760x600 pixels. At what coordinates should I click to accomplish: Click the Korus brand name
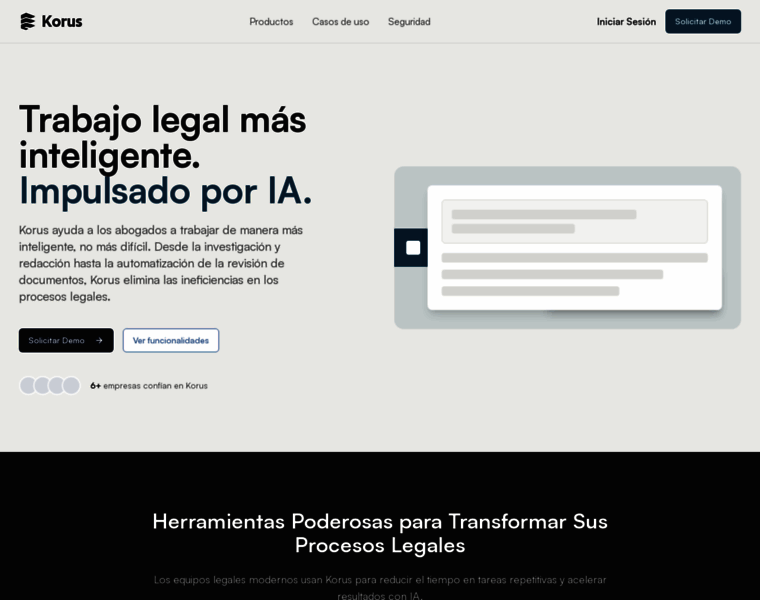tap(62, 21)
